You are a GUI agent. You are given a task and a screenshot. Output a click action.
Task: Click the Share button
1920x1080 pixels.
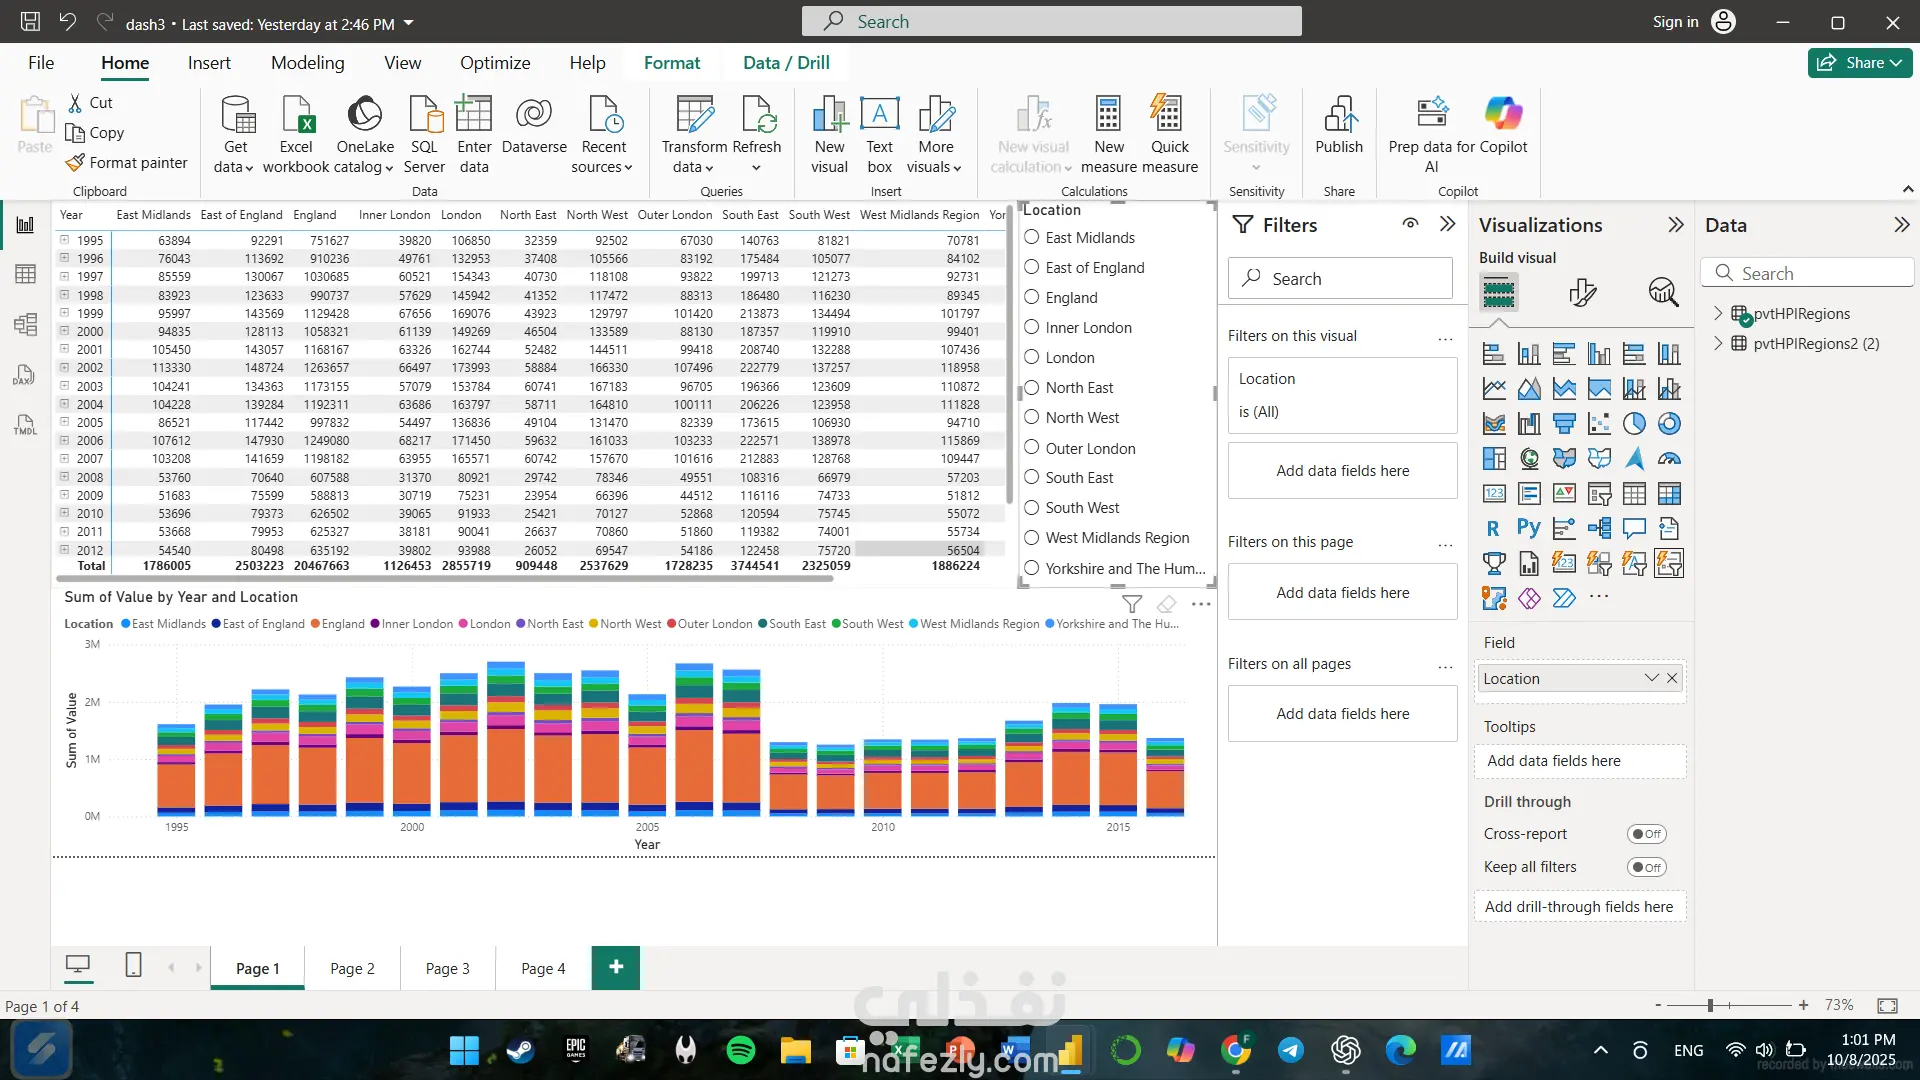pyautogui.click(x=1859, y=62)
